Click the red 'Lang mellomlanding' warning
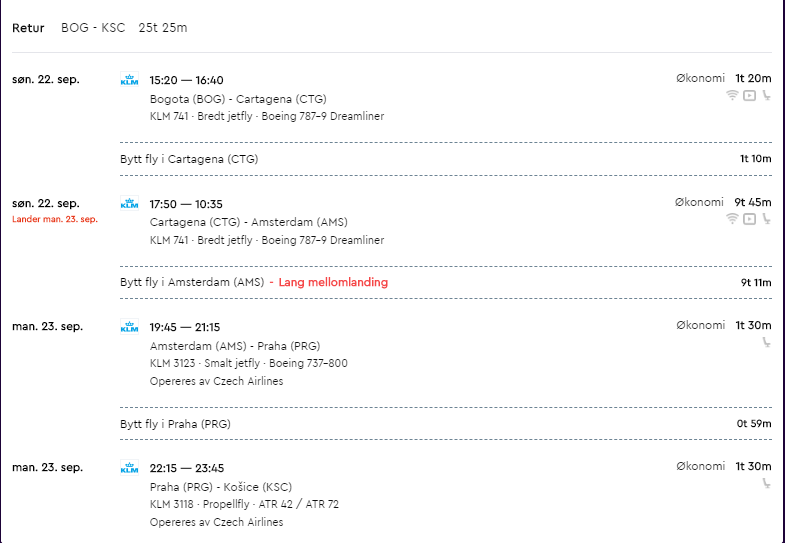 (x=333, y=282)
